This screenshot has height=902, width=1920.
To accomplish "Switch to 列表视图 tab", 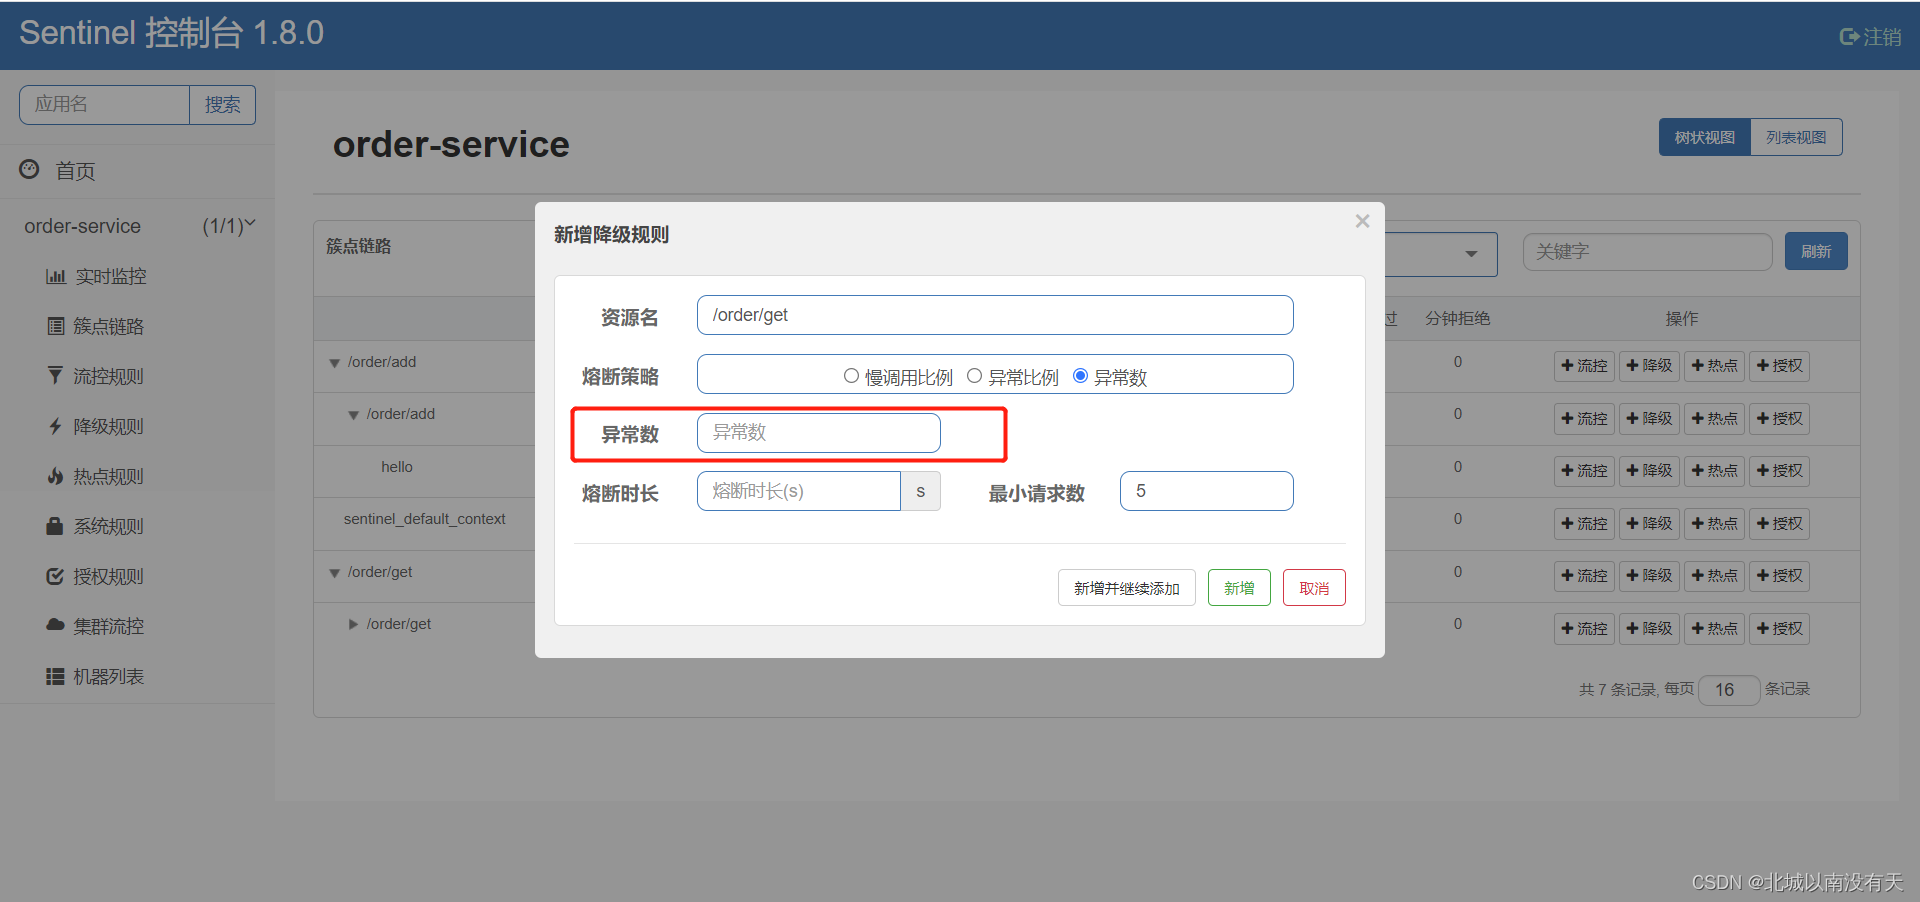I will [1796, 137].
